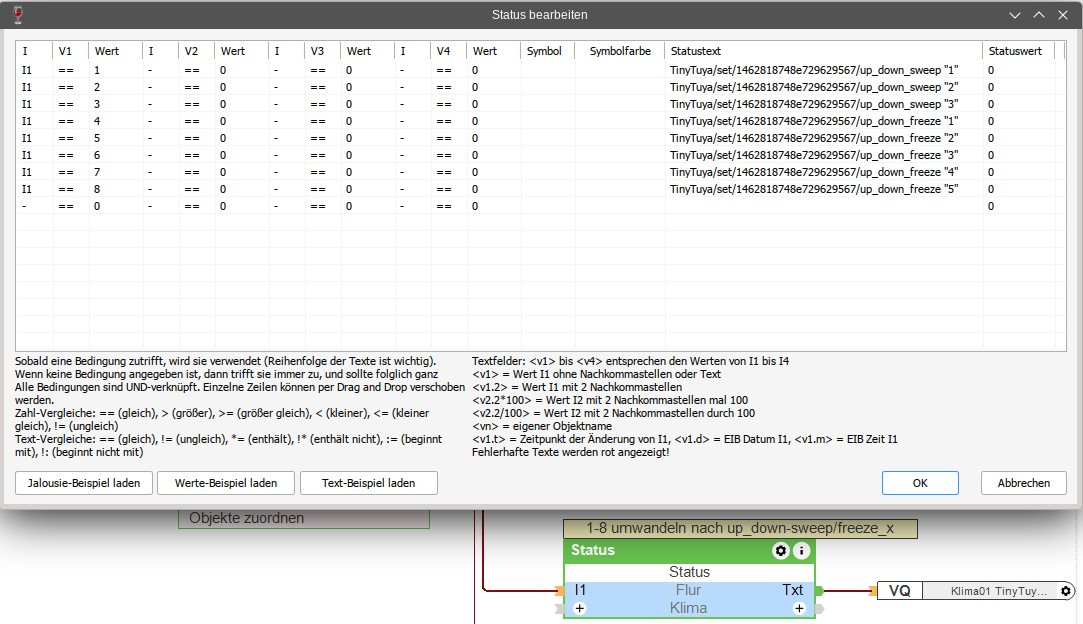Viewport: 1083px width, 624px height.
Task: Show the Status block info icon
Action: pos(801,550)
